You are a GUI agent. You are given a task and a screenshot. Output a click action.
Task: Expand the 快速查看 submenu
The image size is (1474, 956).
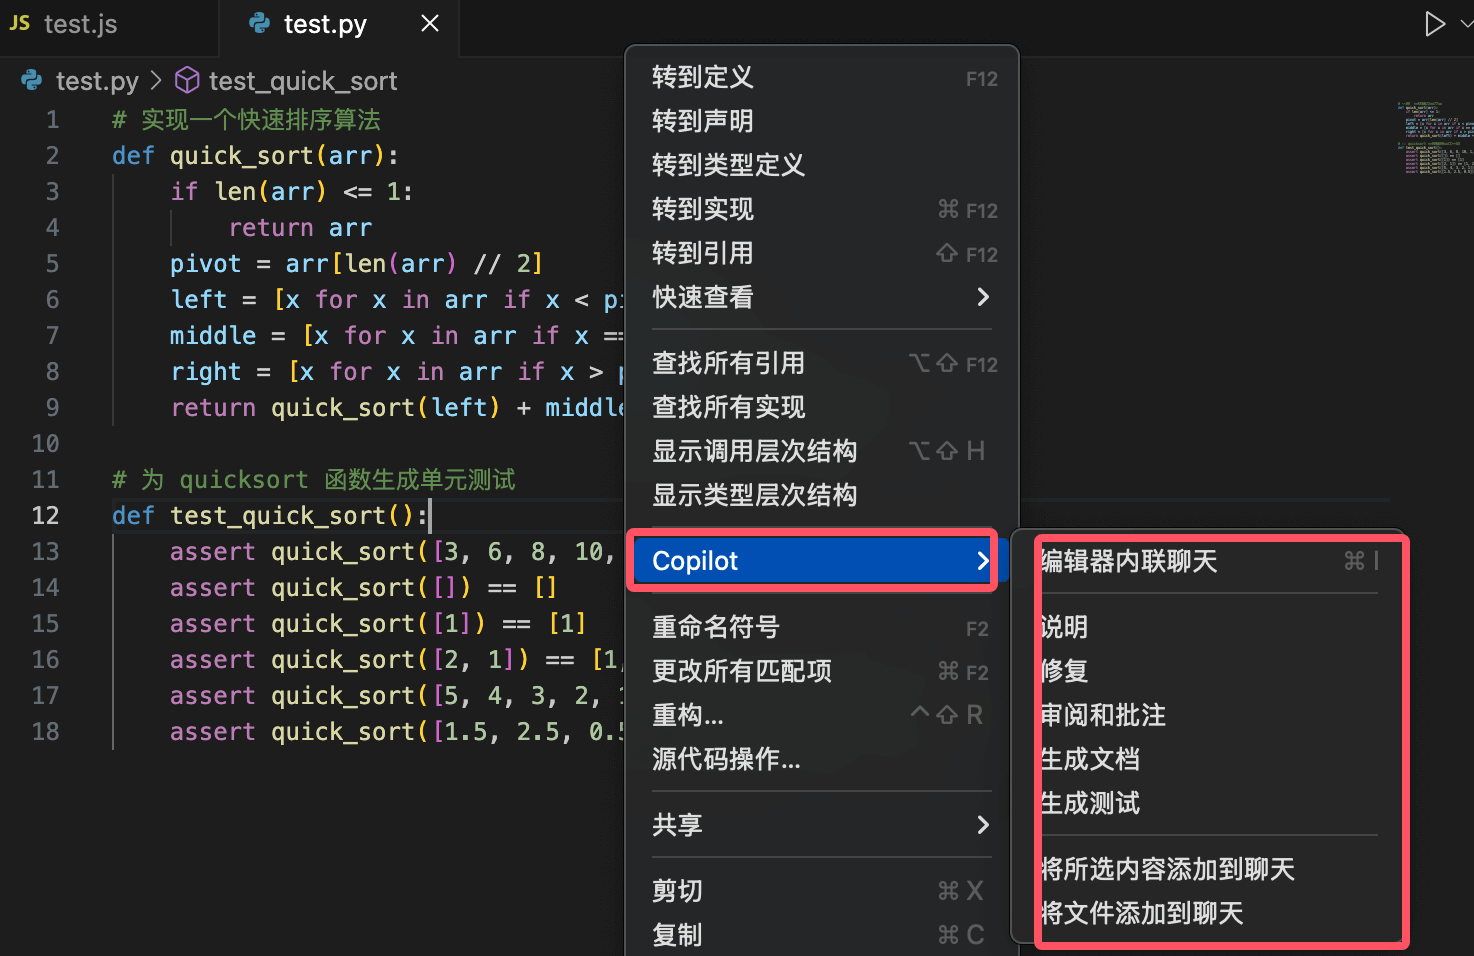[703, 297]
